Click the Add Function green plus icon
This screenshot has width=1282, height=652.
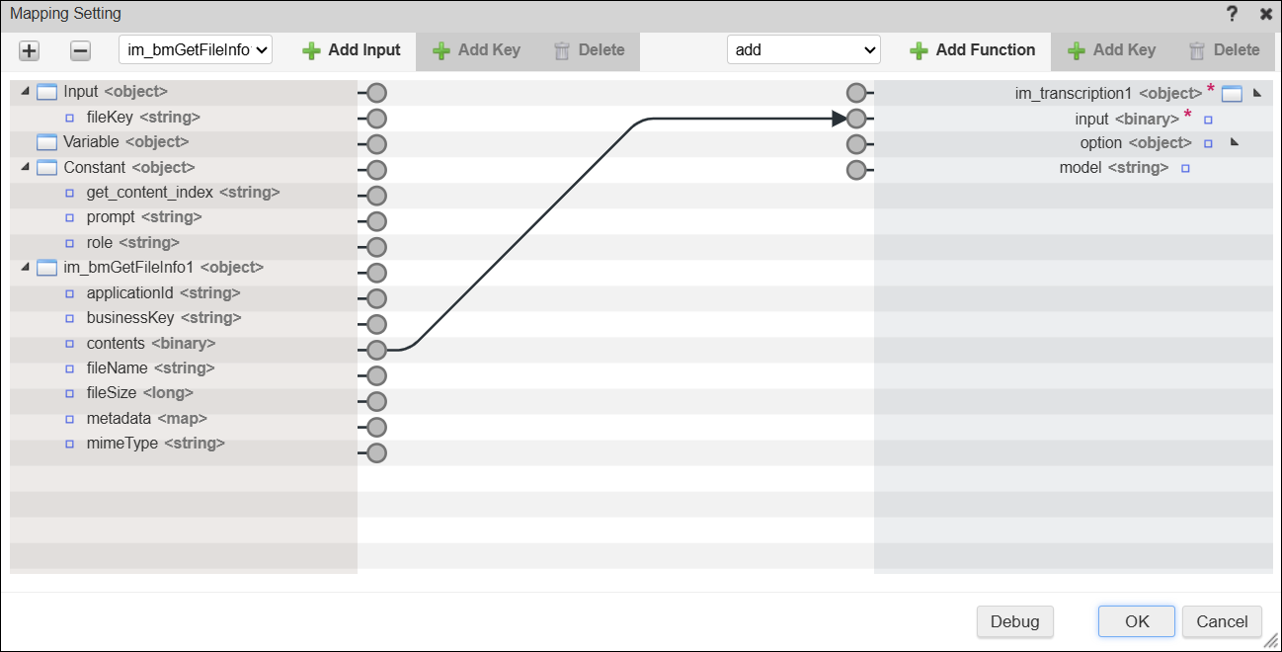919,51
